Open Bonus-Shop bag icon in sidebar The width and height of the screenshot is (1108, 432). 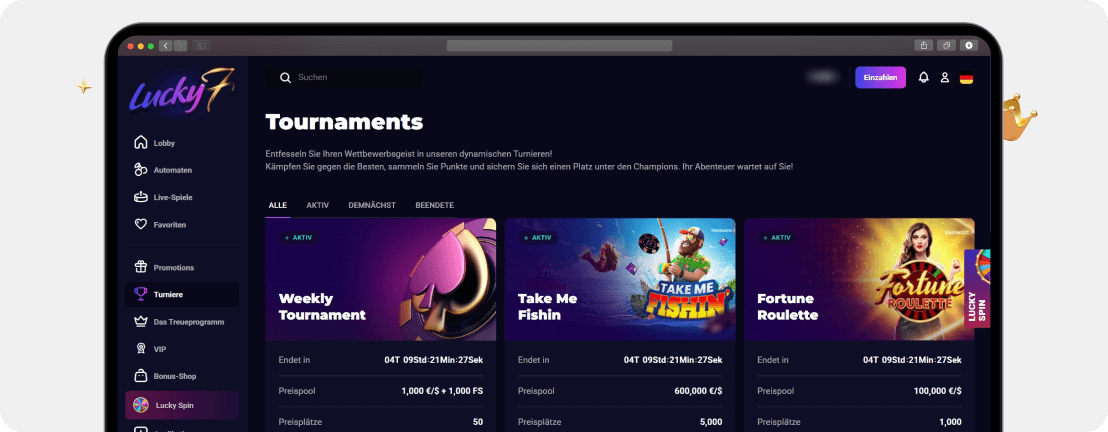[x=141, y=376]
